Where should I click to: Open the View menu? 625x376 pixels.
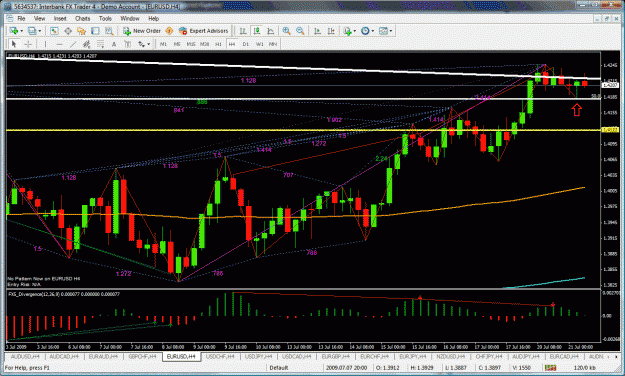(x=39, y=18)
